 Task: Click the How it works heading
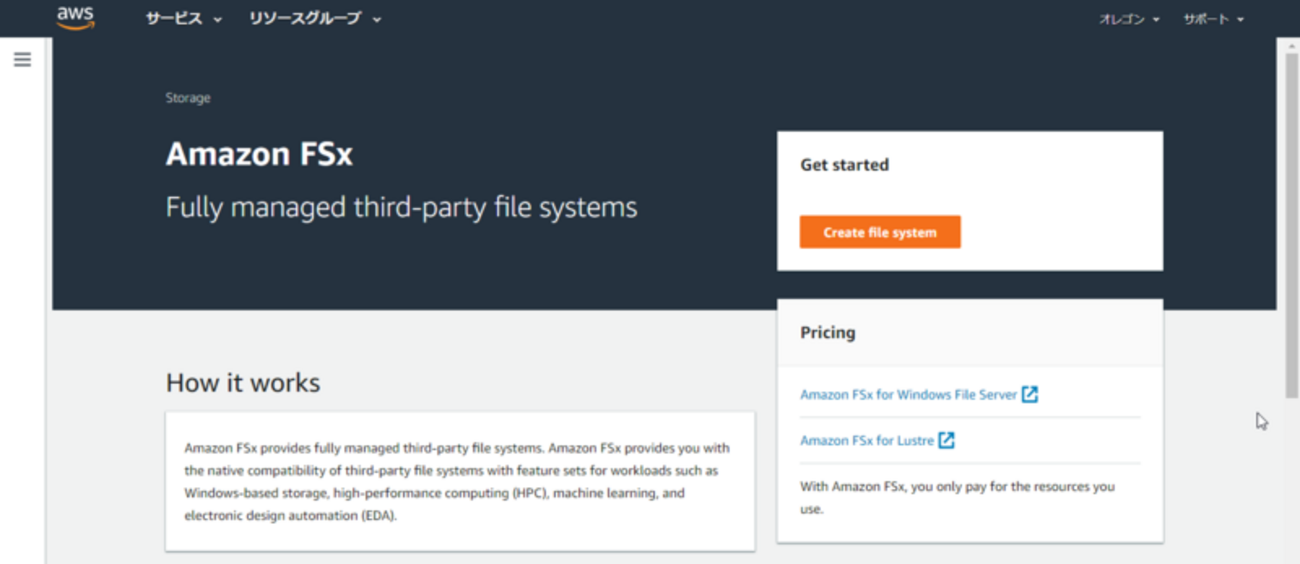pyautogui.click(x=243, y=383)
